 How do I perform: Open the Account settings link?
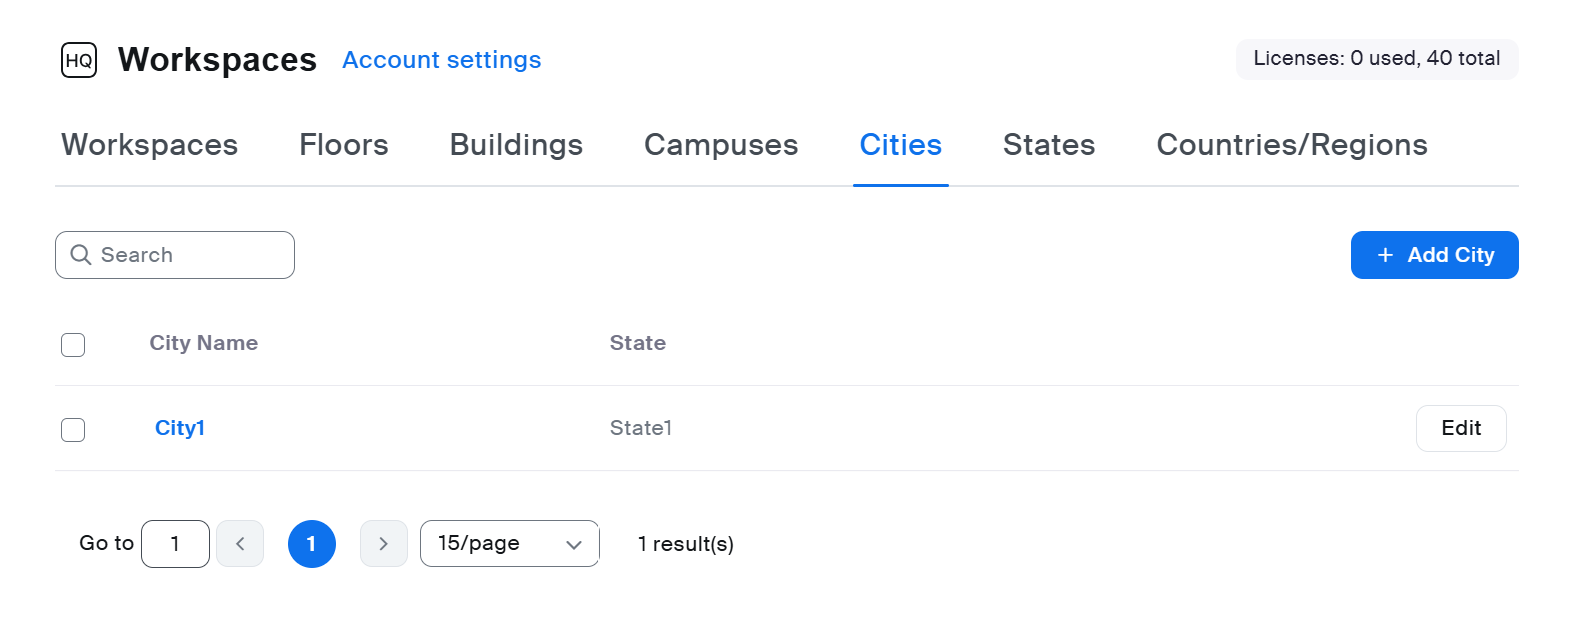(441, 60)
